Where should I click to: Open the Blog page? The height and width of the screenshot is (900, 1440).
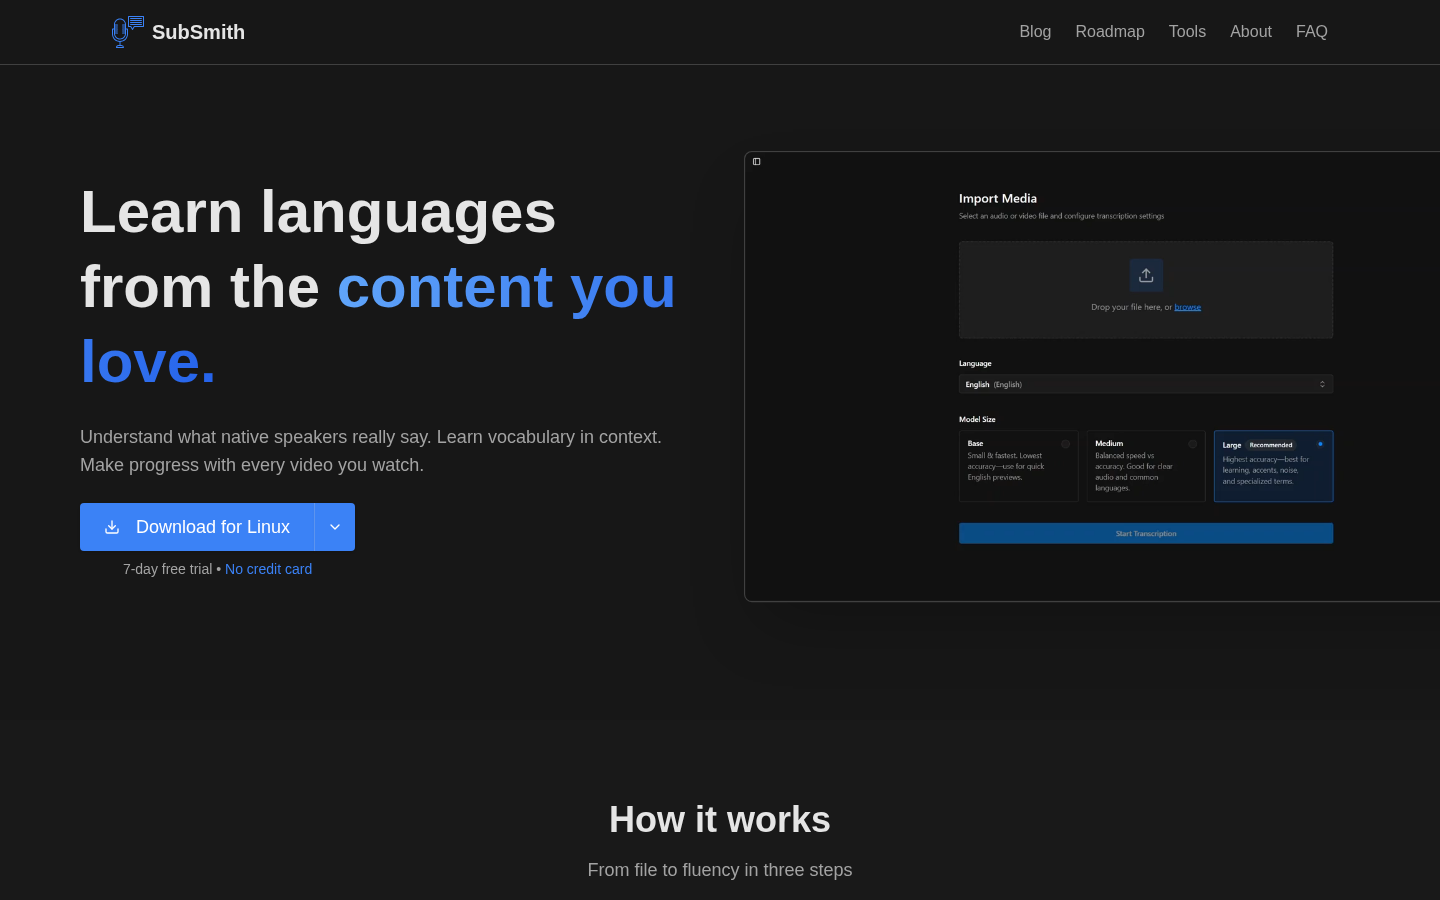click(x=1035, y=32)
